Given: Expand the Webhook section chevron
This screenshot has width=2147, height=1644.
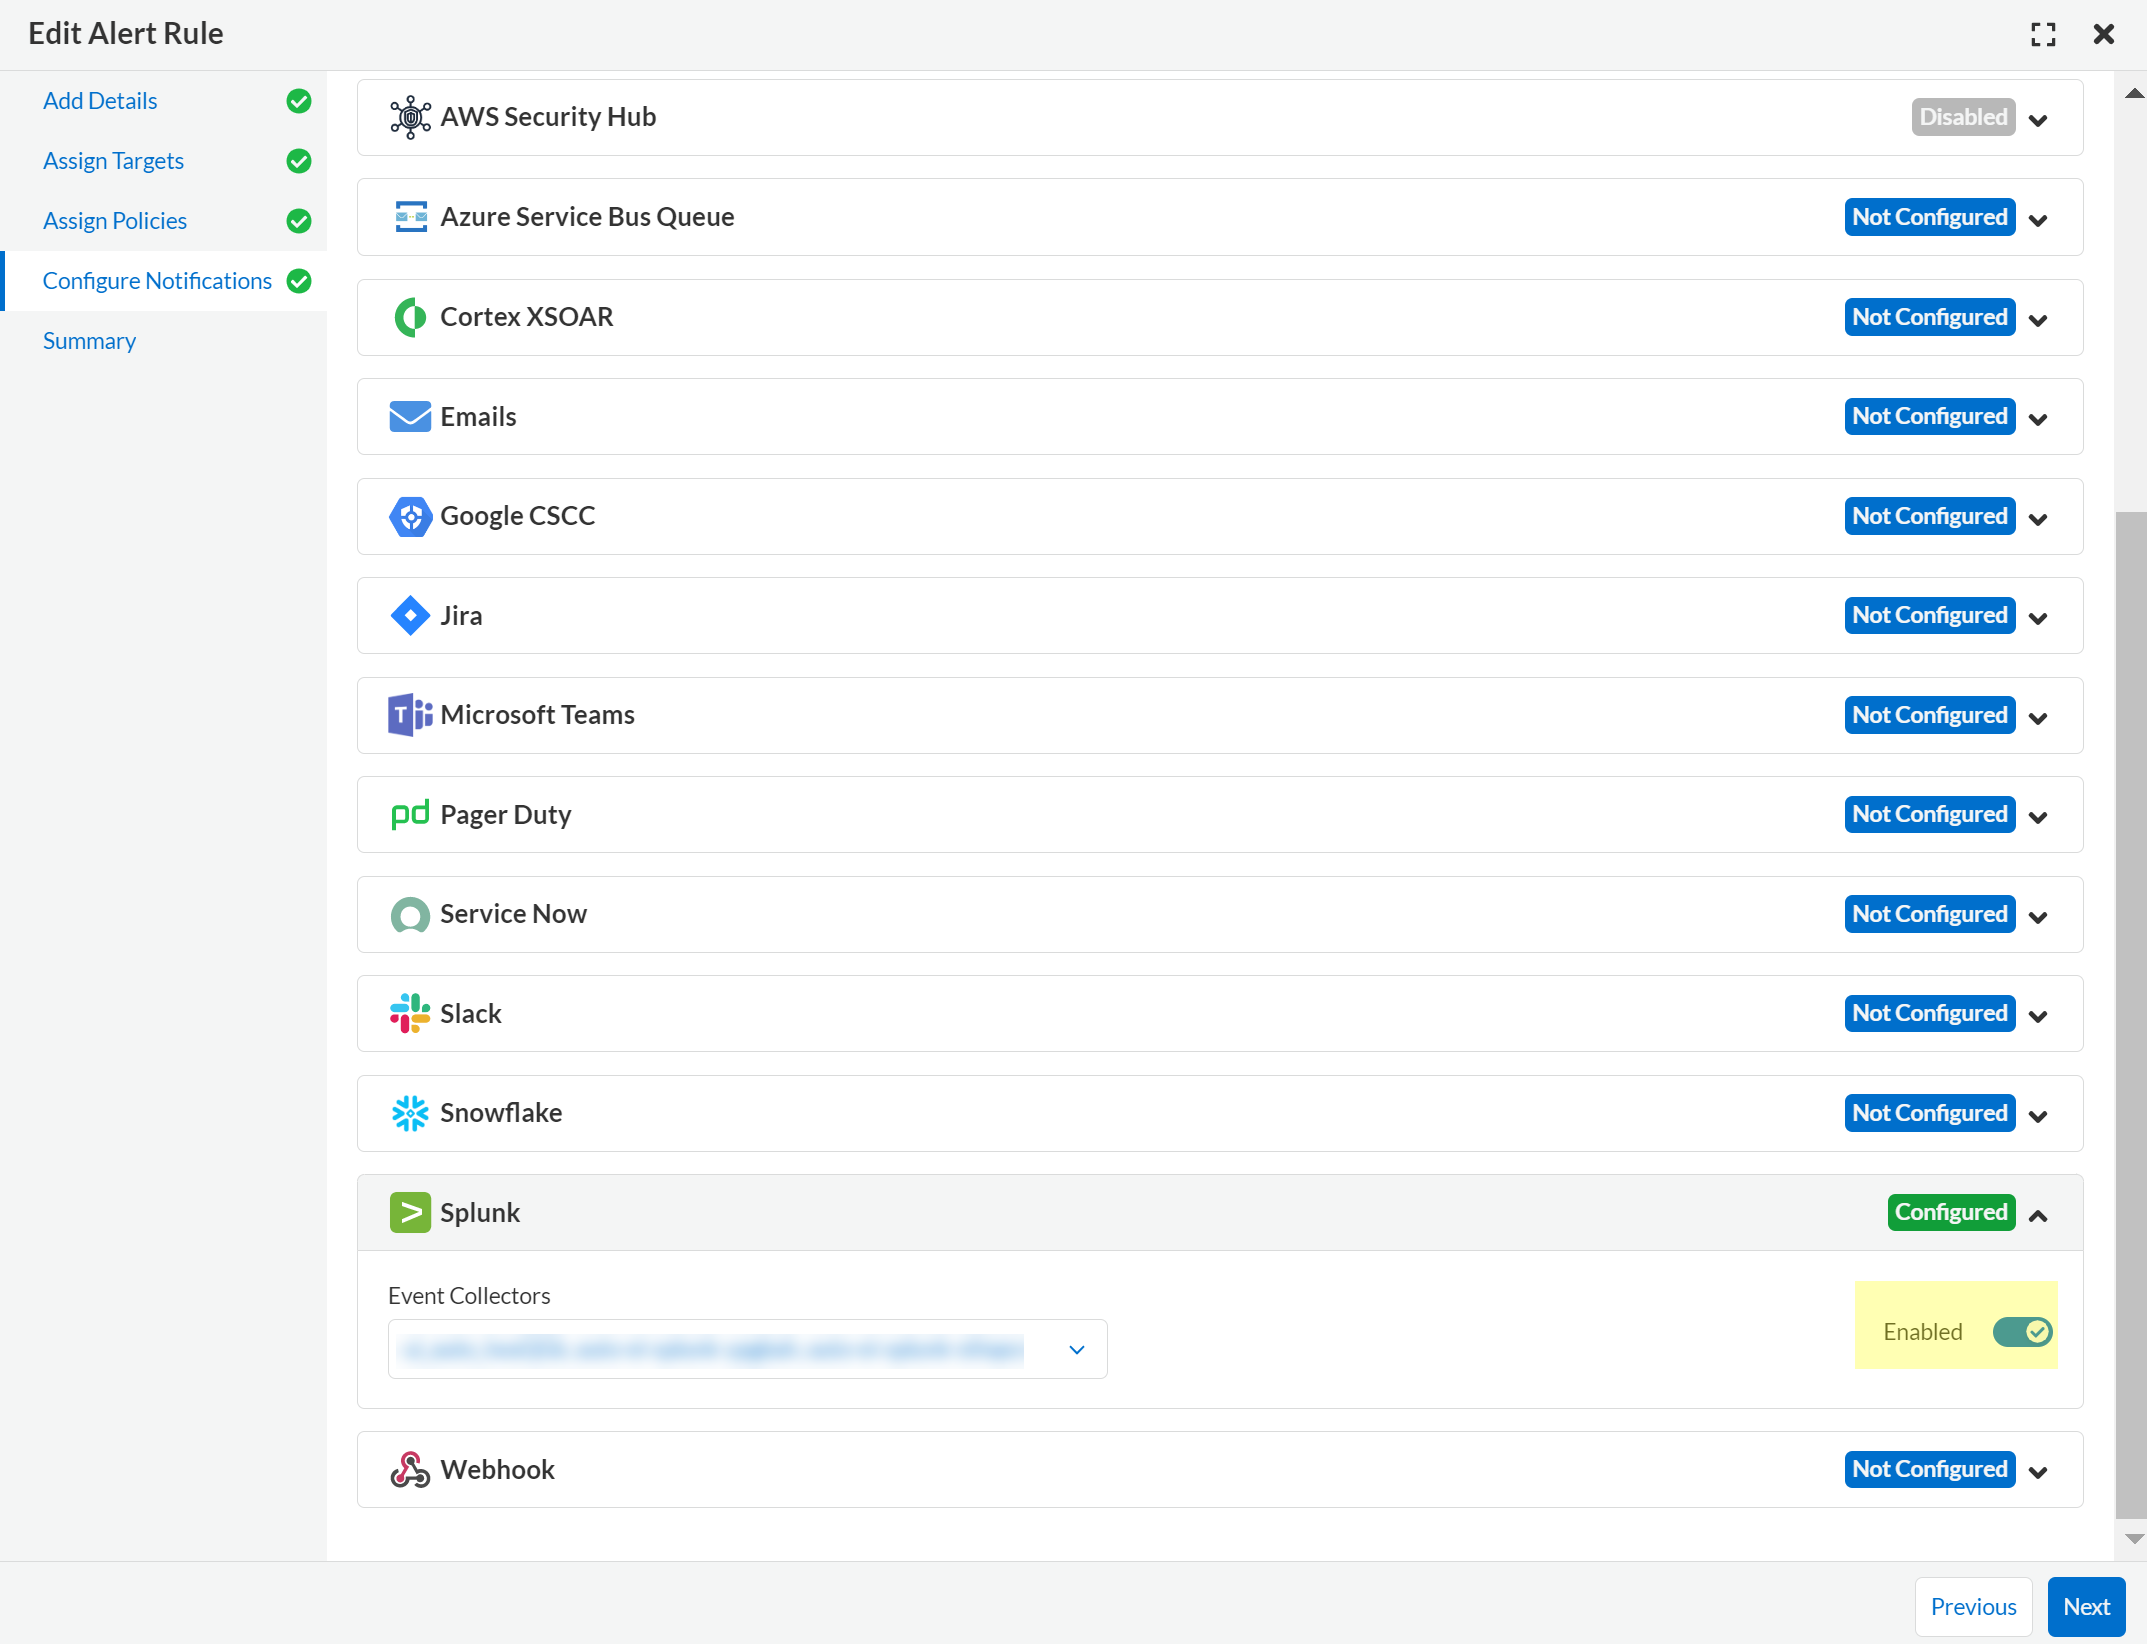Looking at the screenshot, I should (2038, 1472).
